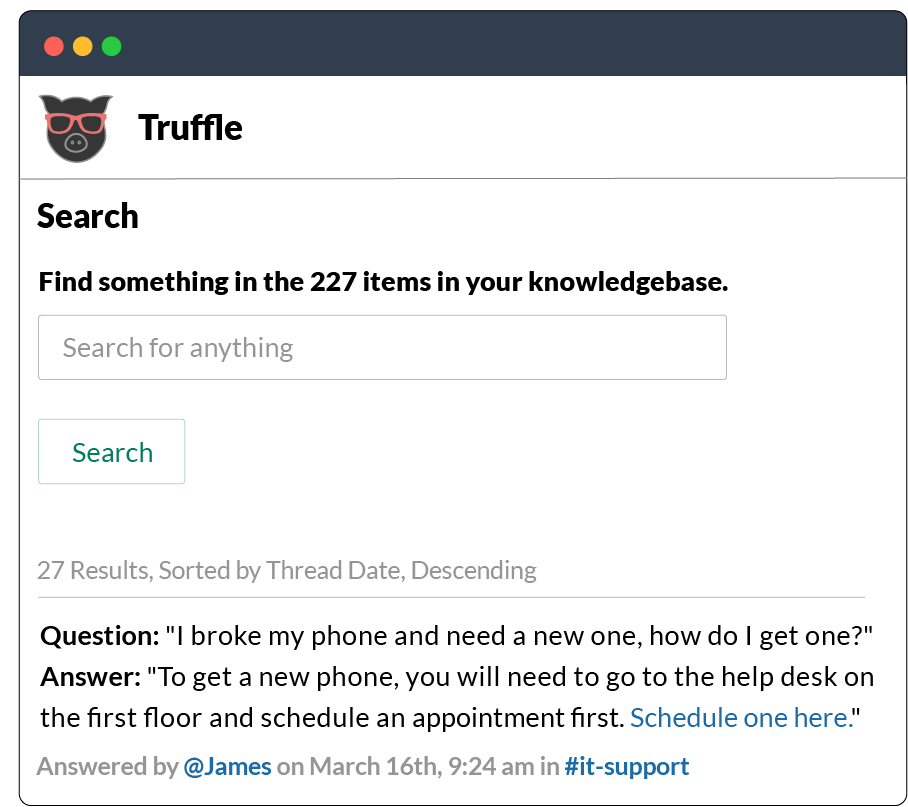Click the '27 Results' count text

(95, 571)
